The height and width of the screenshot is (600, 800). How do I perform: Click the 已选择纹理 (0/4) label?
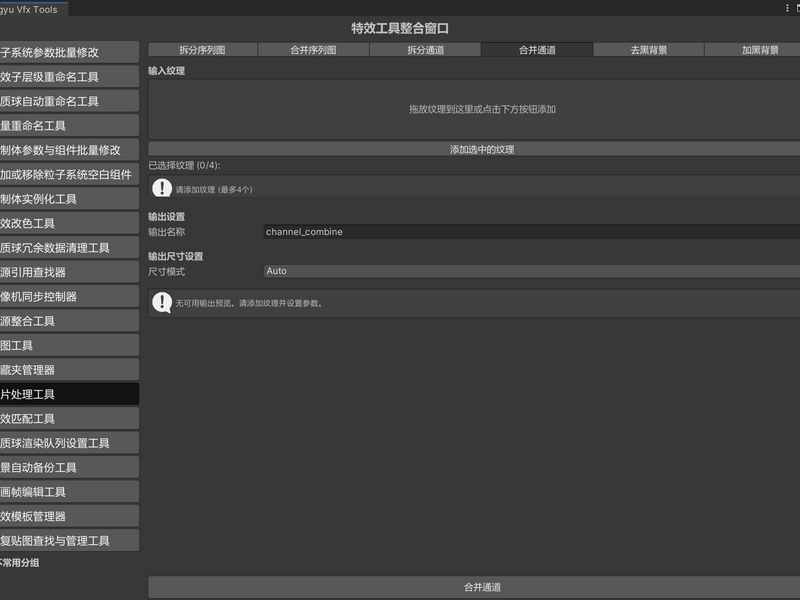(x=184, y=165)
